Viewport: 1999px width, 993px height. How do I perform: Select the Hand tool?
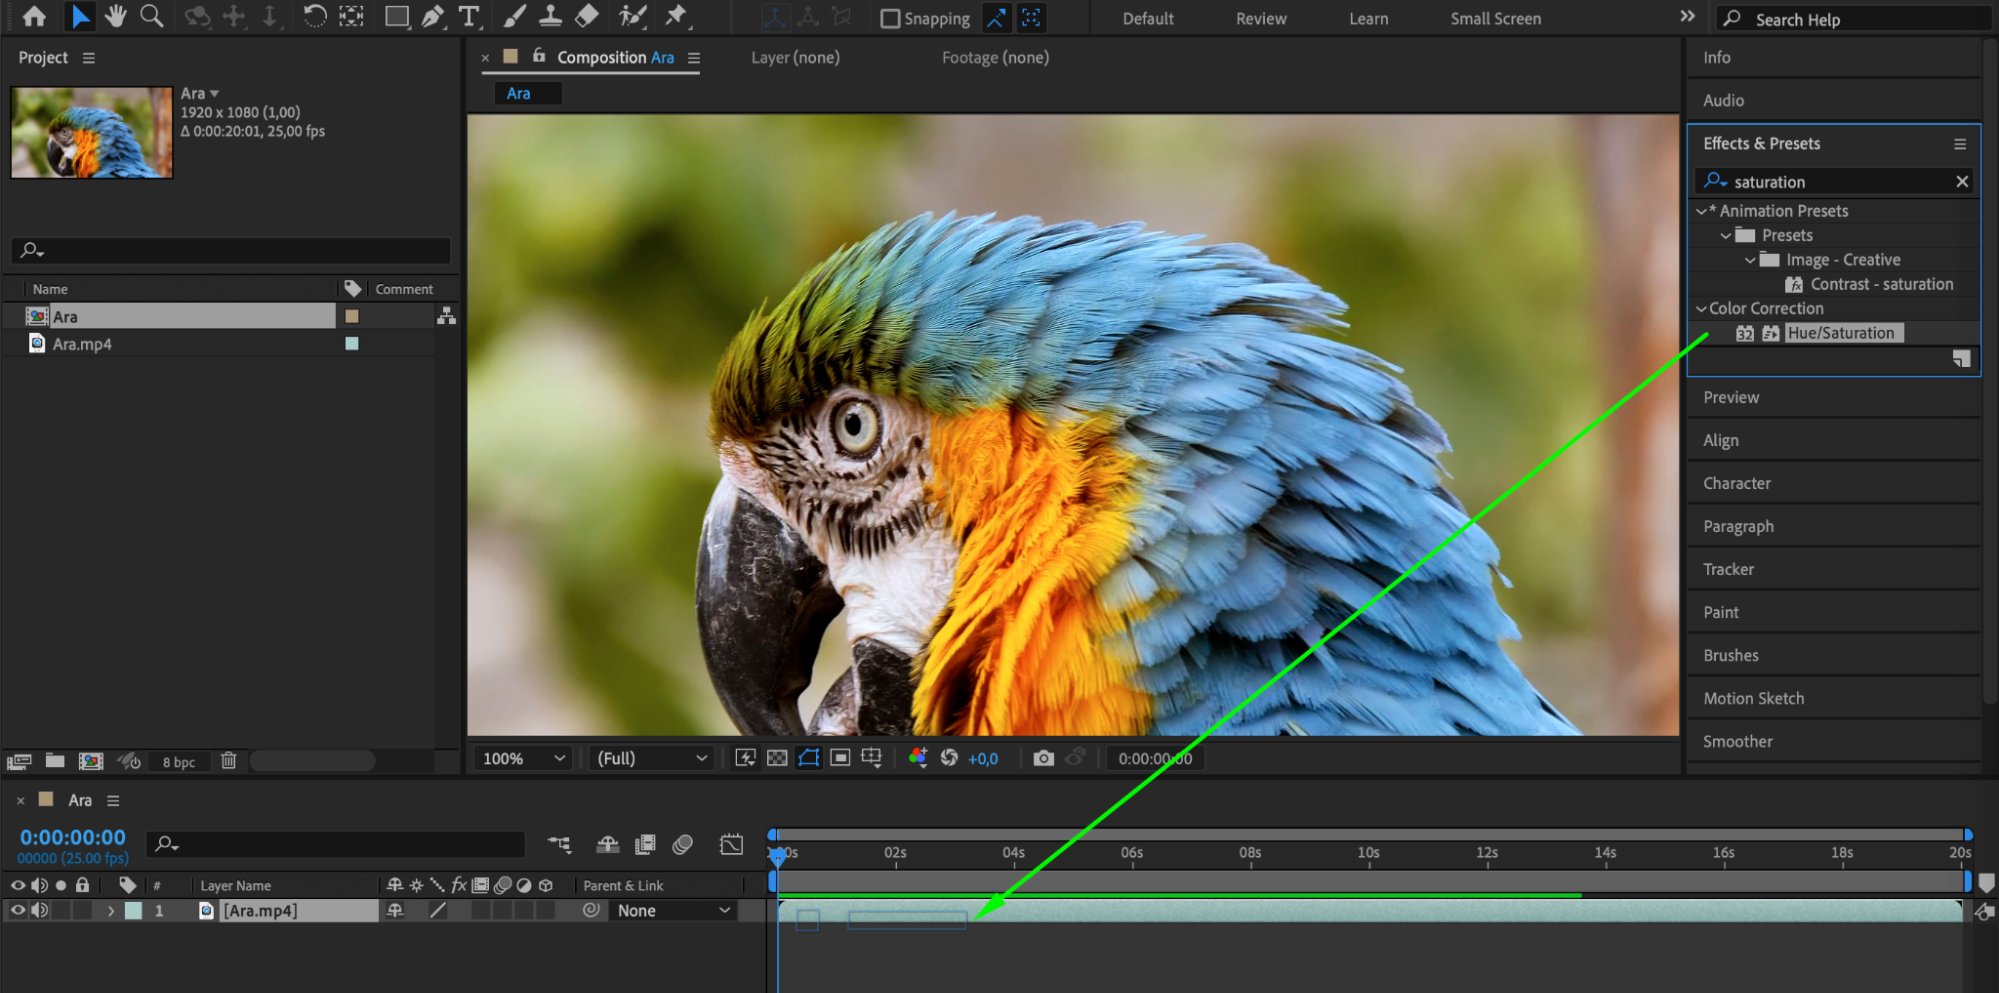pos(116,16)
